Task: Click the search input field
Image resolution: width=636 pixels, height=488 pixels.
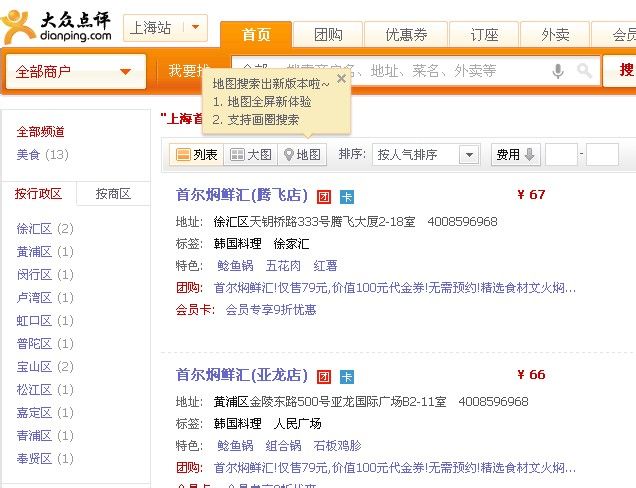Action: click(x=415, y=71)
